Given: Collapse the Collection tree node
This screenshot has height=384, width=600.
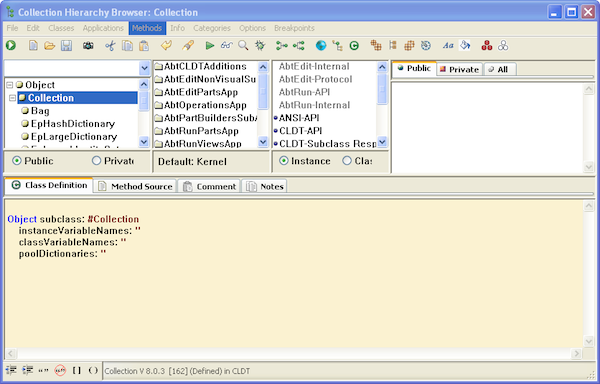Looking at the screenshot, I should point(13,98).
